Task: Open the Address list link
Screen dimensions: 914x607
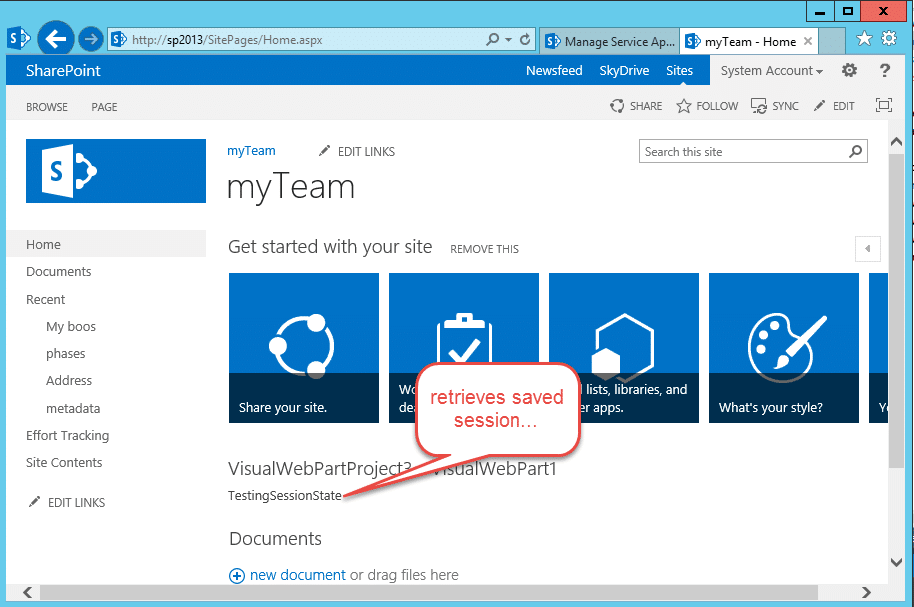Action: click(69, 380)
